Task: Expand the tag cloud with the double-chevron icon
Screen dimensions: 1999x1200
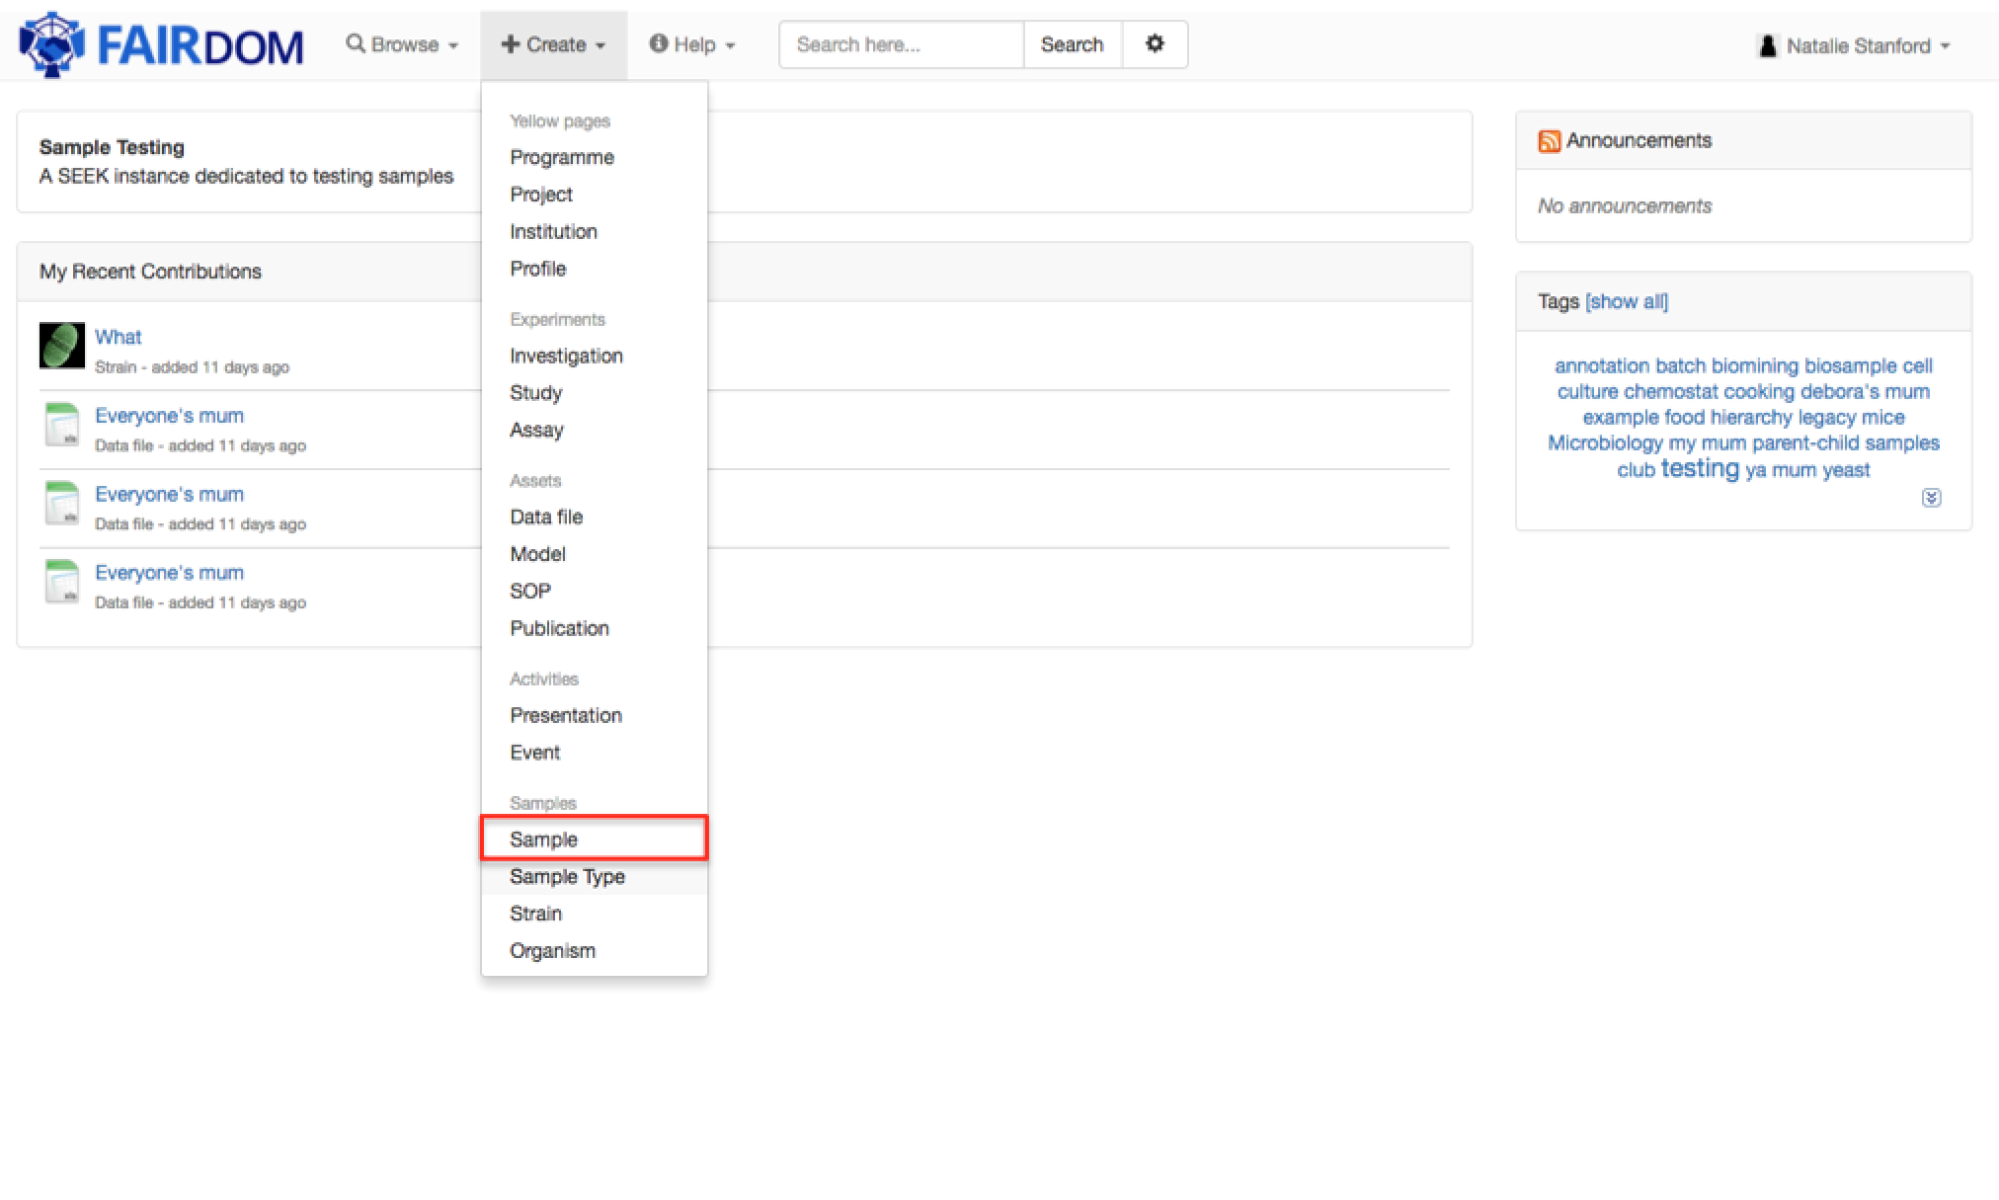Action: 1931,498
